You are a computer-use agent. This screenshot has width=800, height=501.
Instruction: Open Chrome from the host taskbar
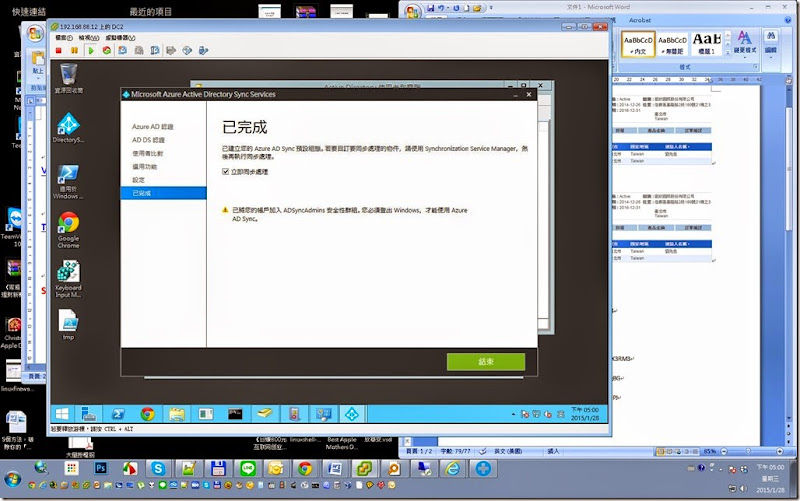click(305, 468)
